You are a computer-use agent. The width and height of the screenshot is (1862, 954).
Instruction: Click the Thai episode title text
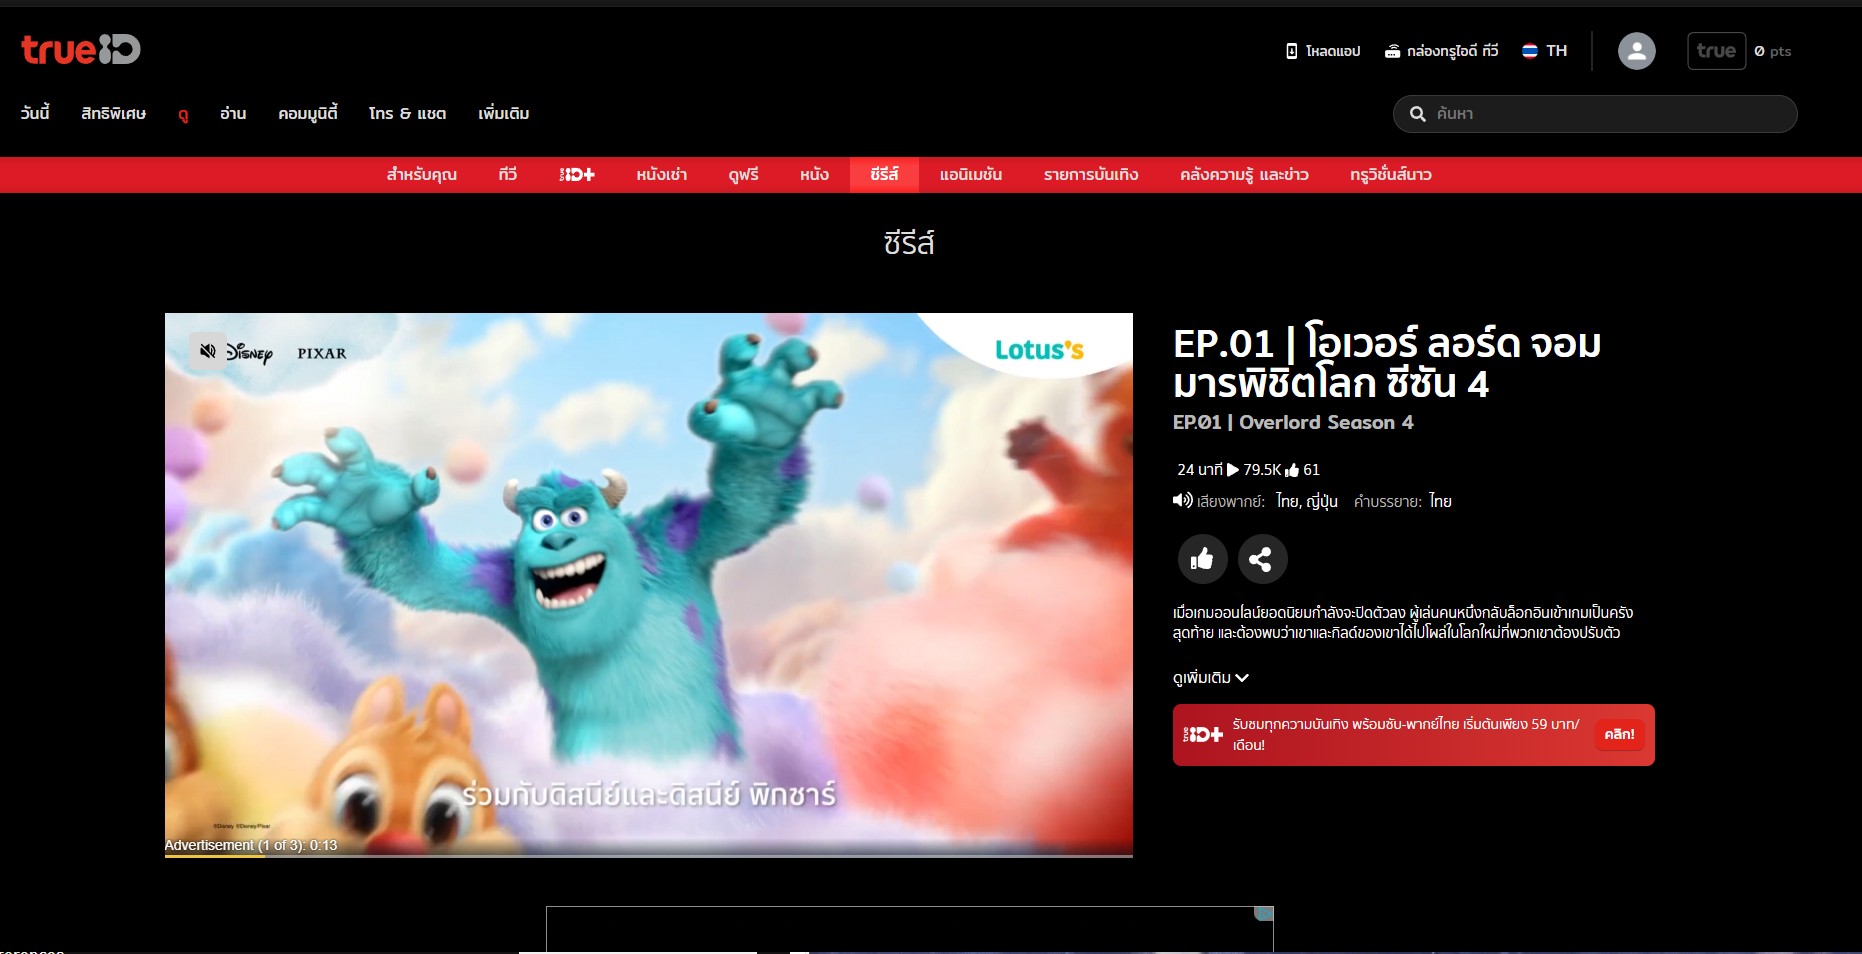1387,364
